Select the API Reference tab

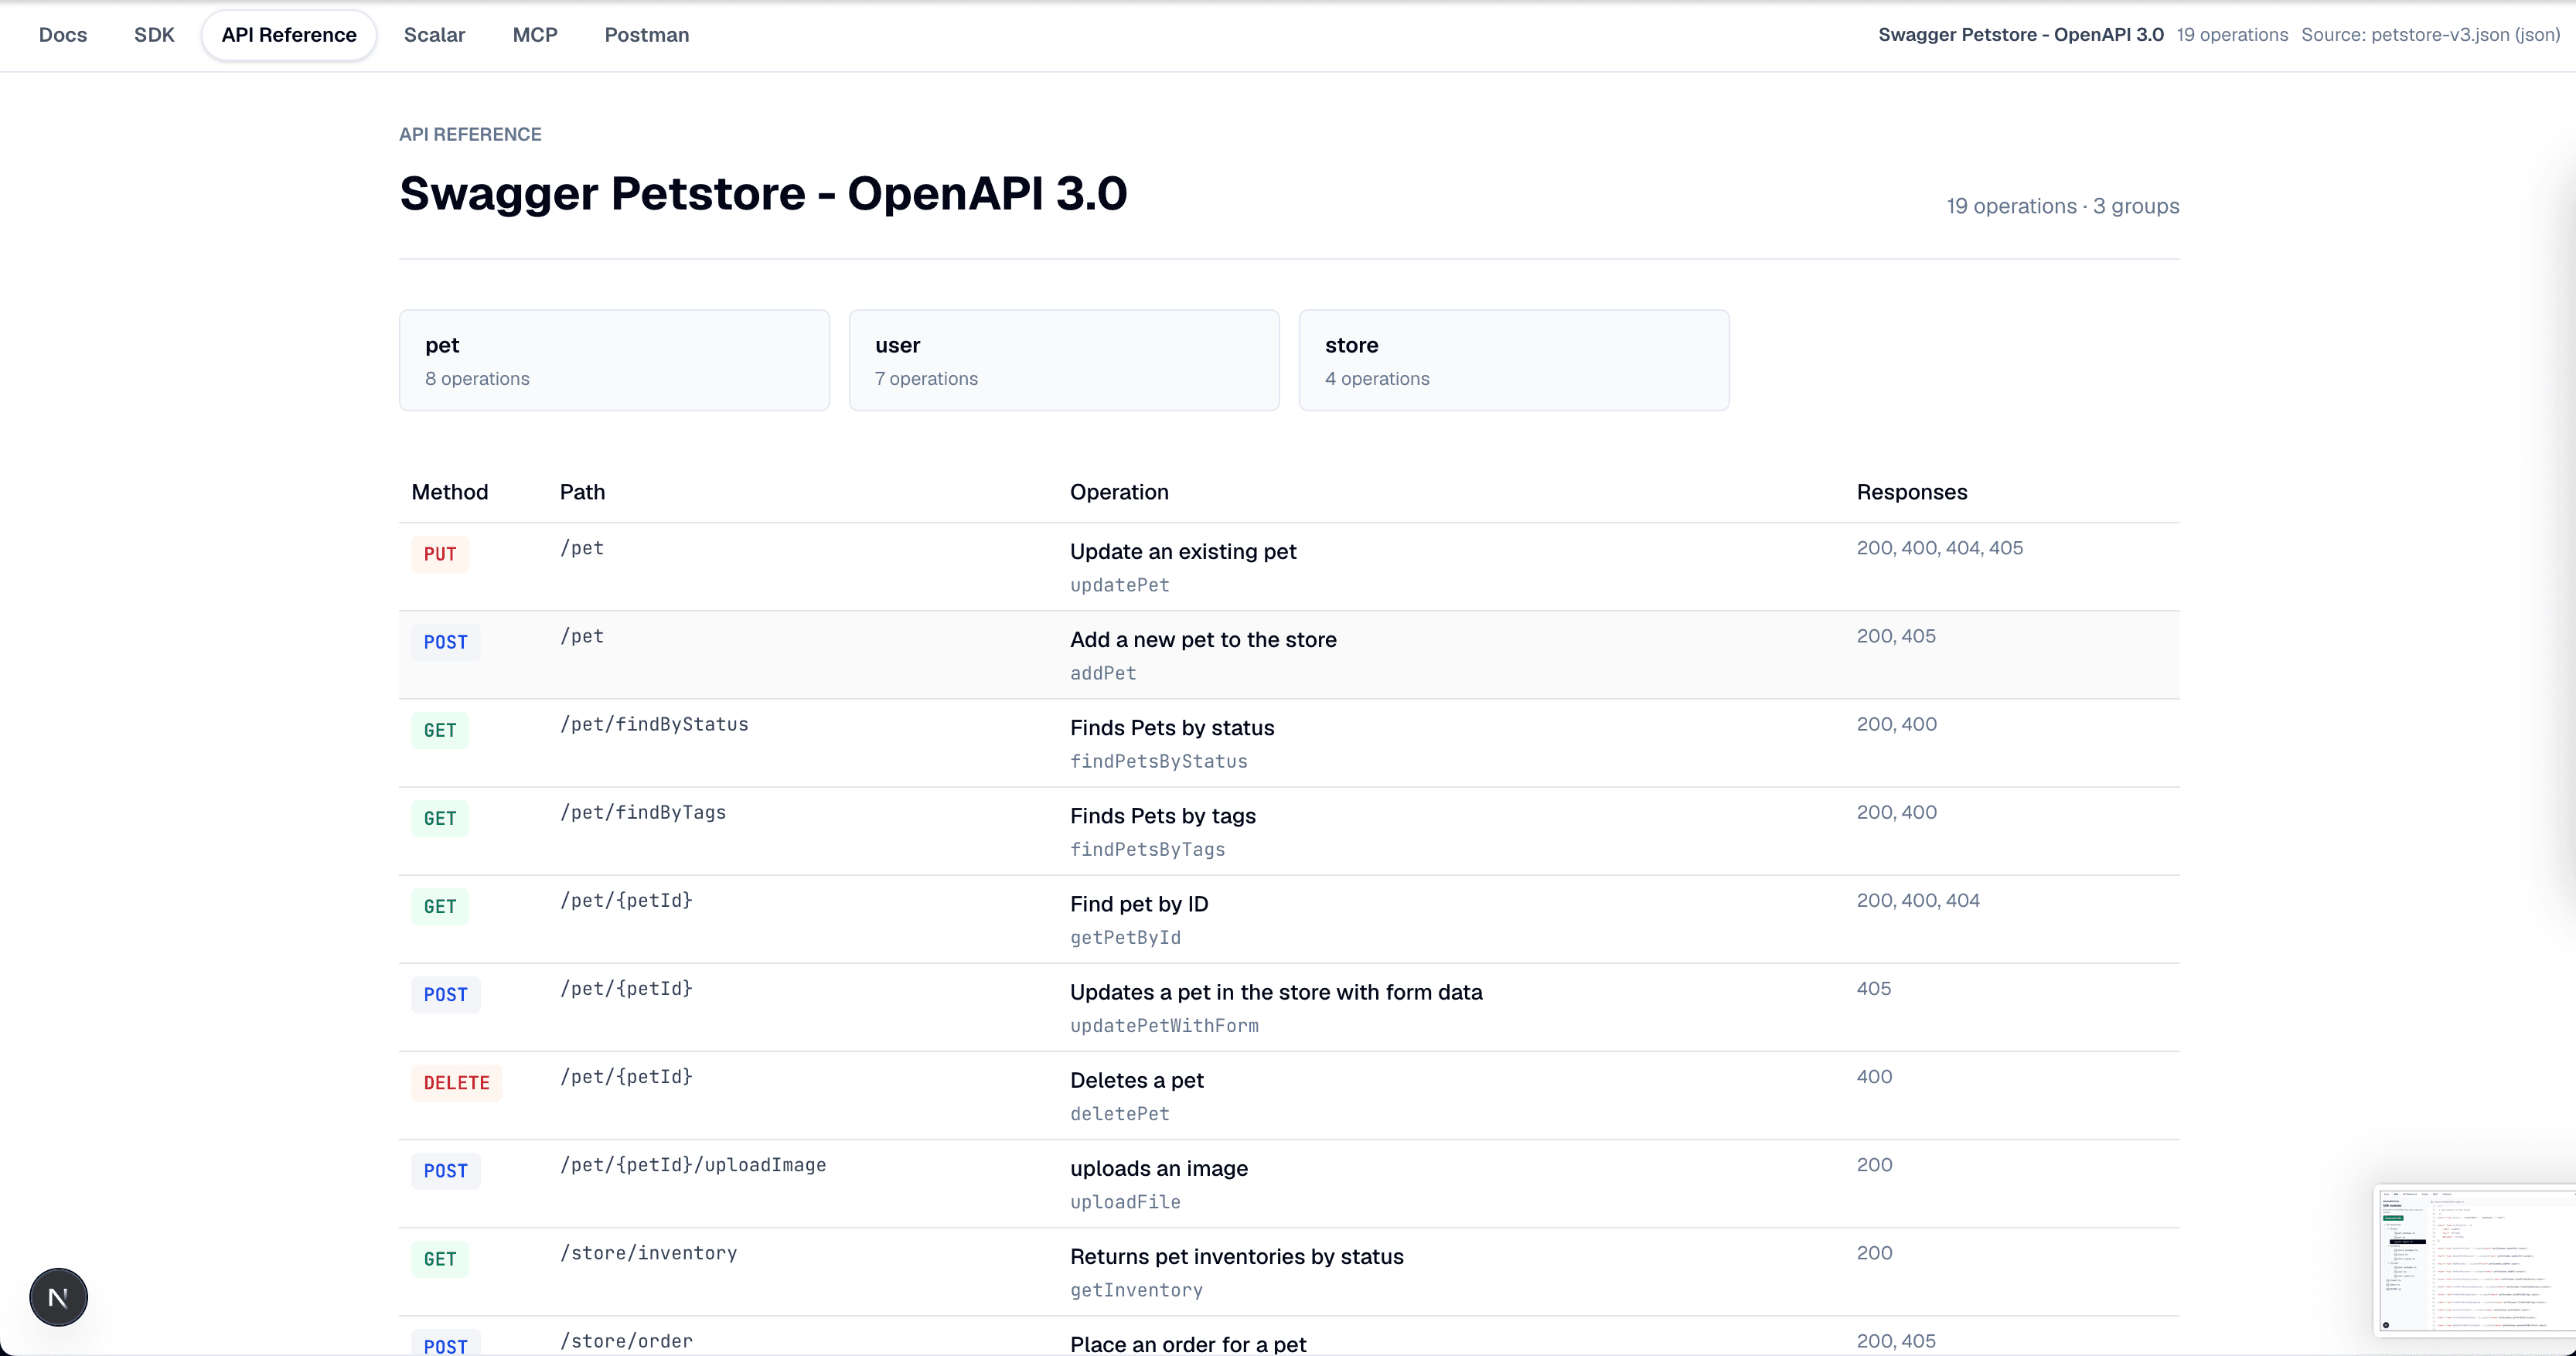(289, 35)
